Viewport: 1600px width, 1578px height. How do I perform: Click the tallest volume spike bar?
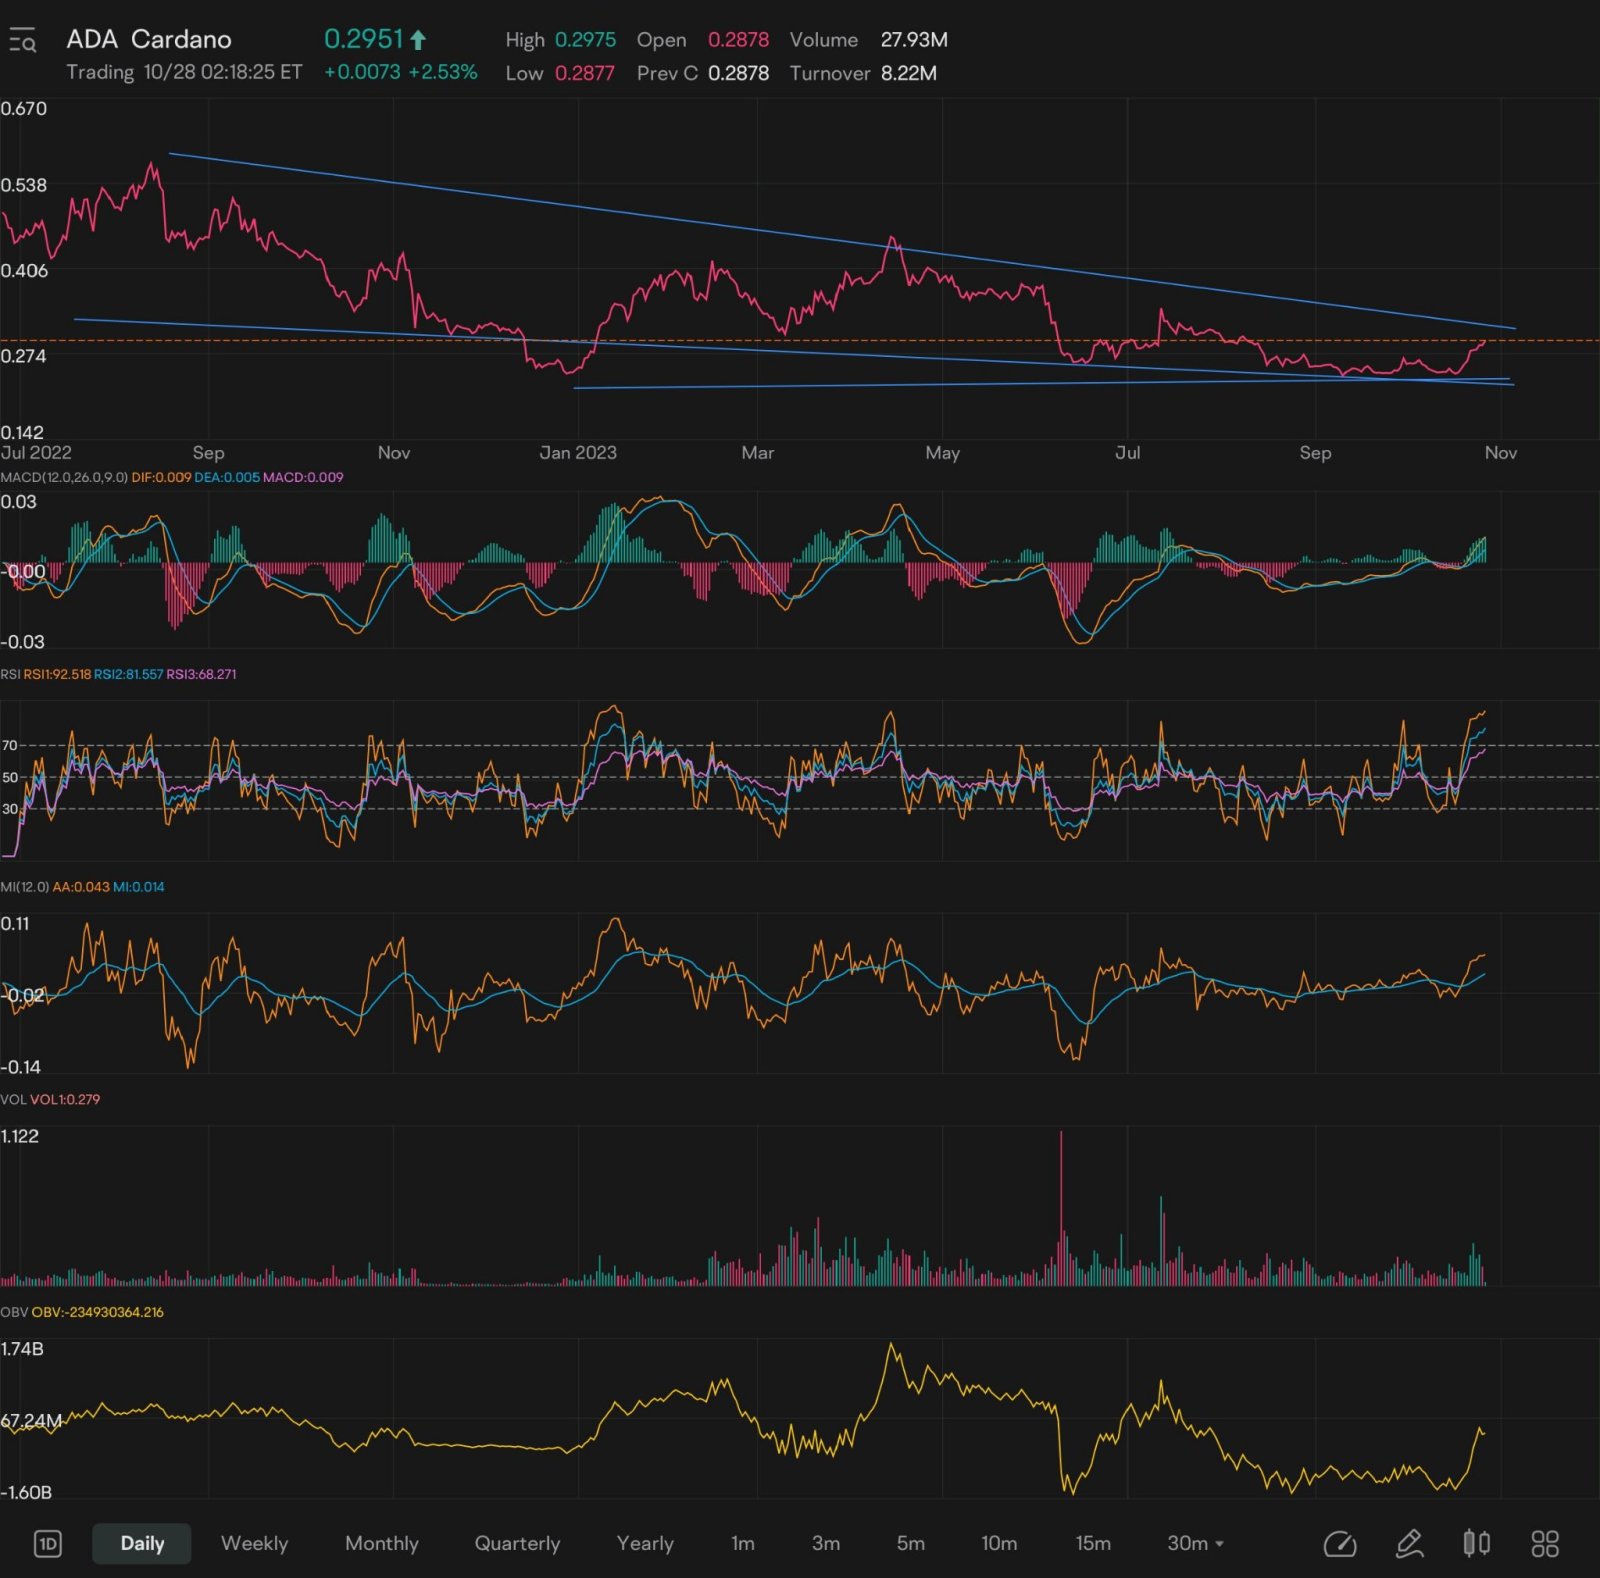pos(1061,1208)
